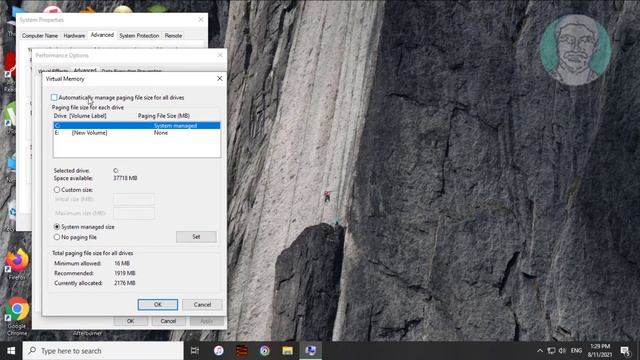Viewport: 640px width, 360px height.
Task: Click the Paging File Size (MB) header
Action: (164, 116)
